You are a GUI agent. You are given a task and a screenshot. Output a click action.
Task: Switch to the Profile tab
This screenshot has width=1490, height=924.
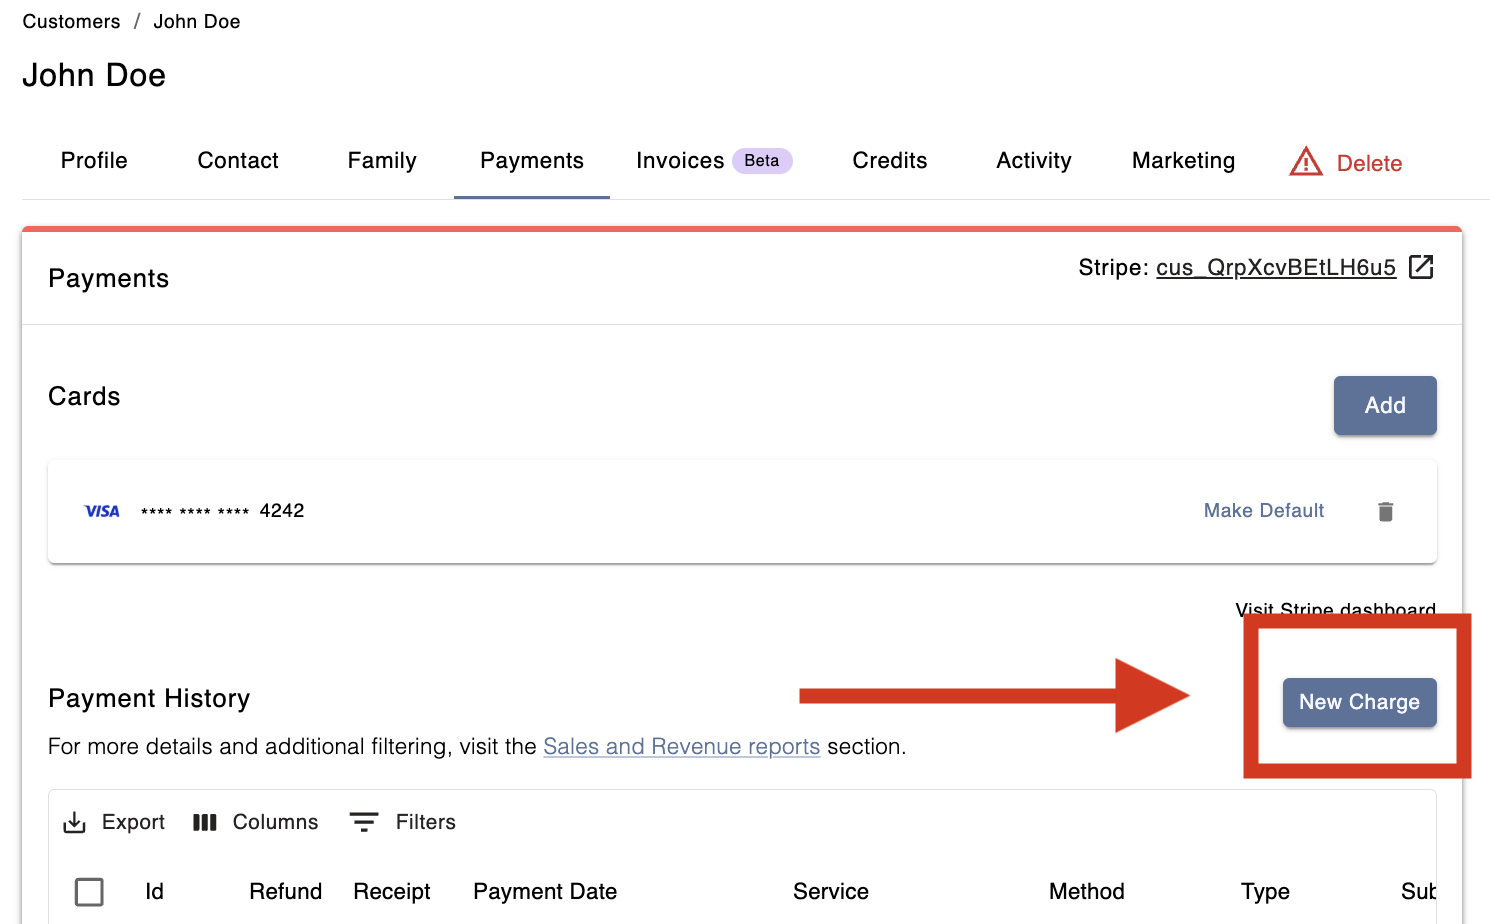point(94,161)
